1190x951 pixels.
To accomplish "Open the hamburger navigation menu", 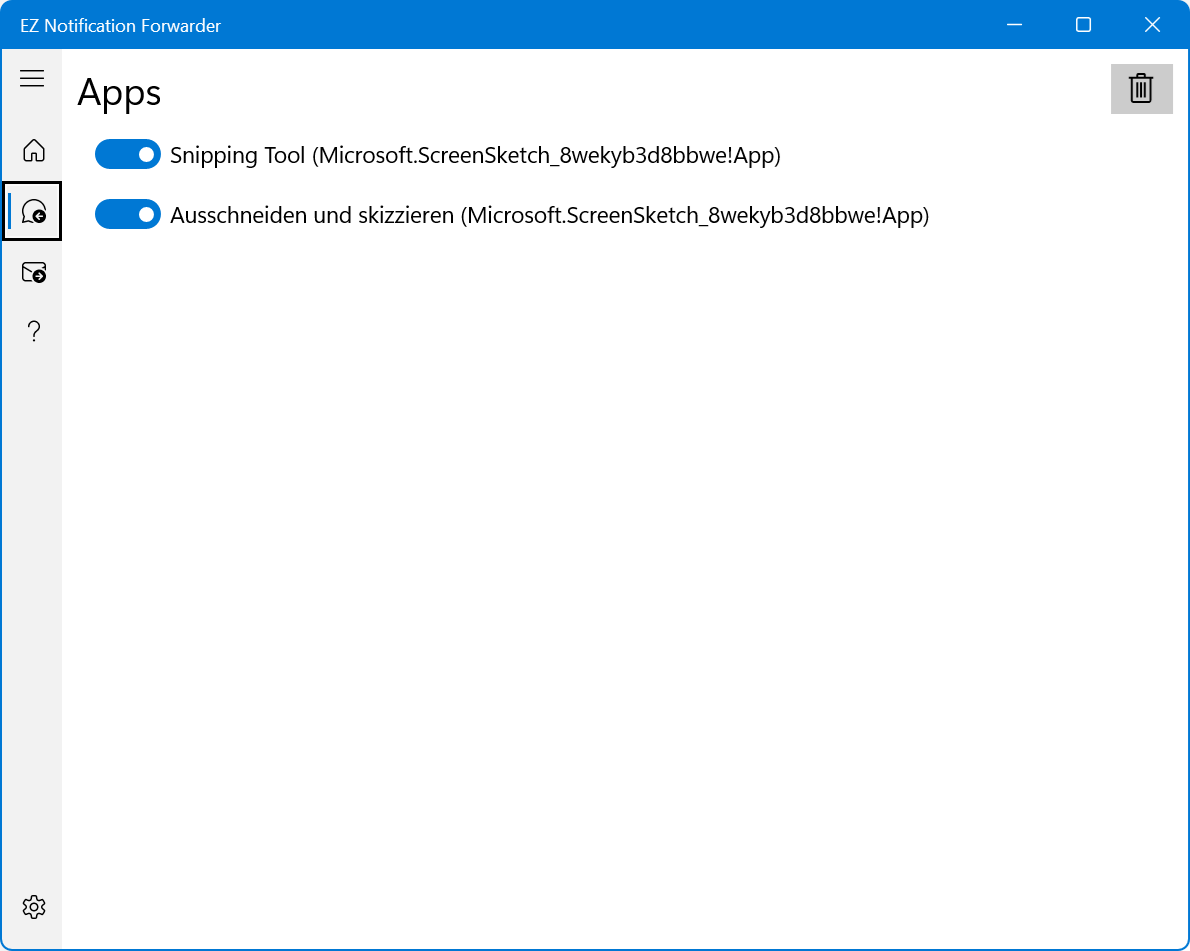I will (32, 78).
